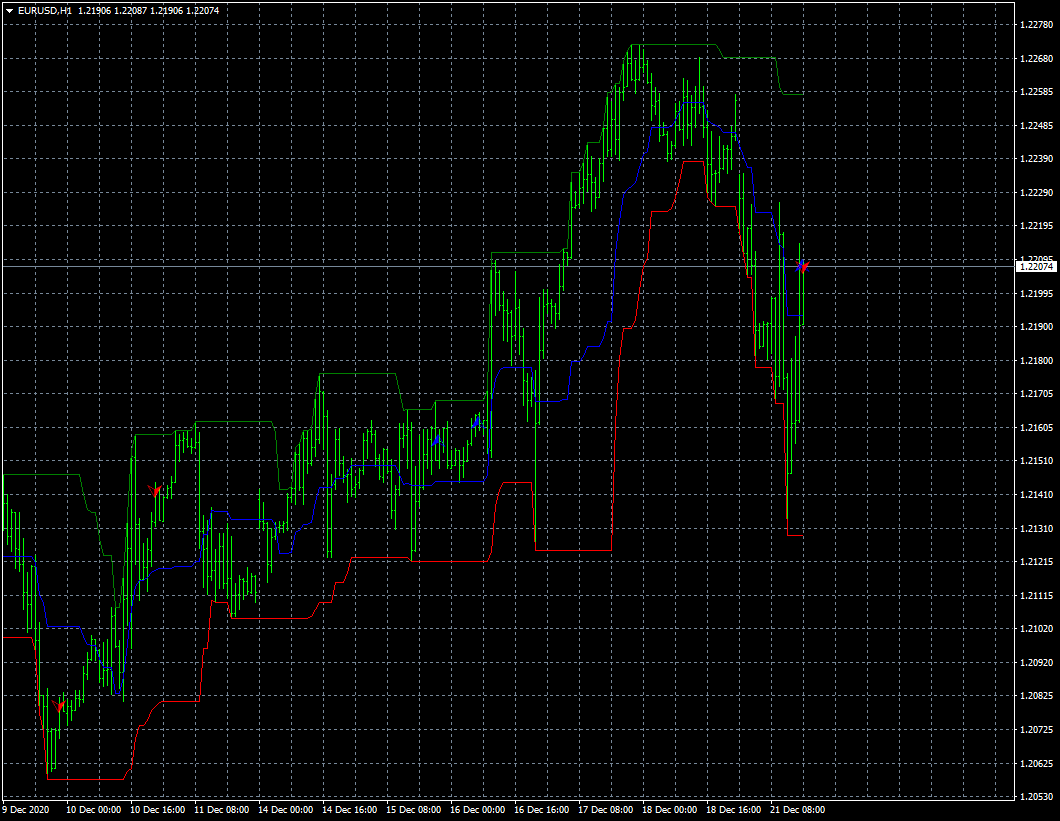Select the blue arrow marker near 16 Dec 00:00

pos(476,422)
